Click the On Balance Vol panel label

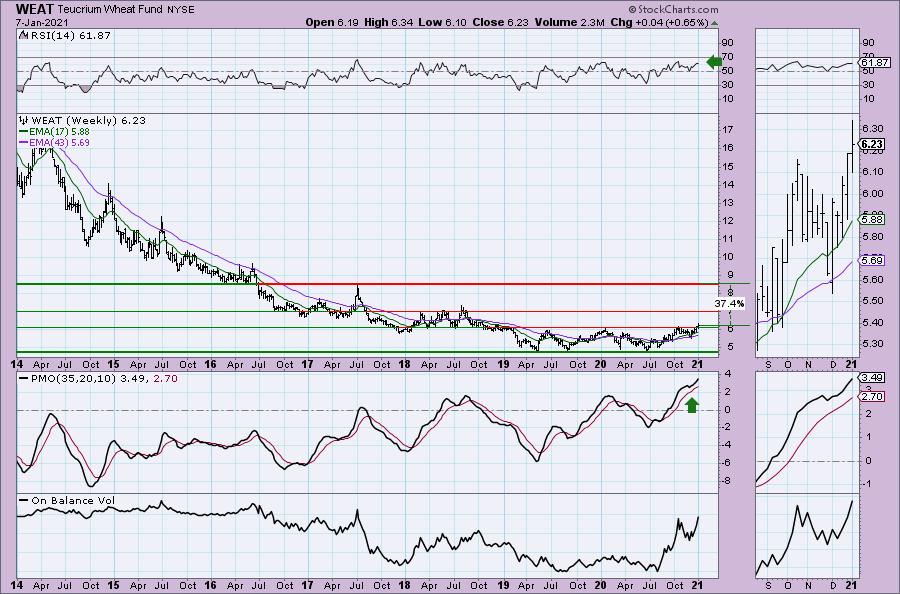click(73, 500)
